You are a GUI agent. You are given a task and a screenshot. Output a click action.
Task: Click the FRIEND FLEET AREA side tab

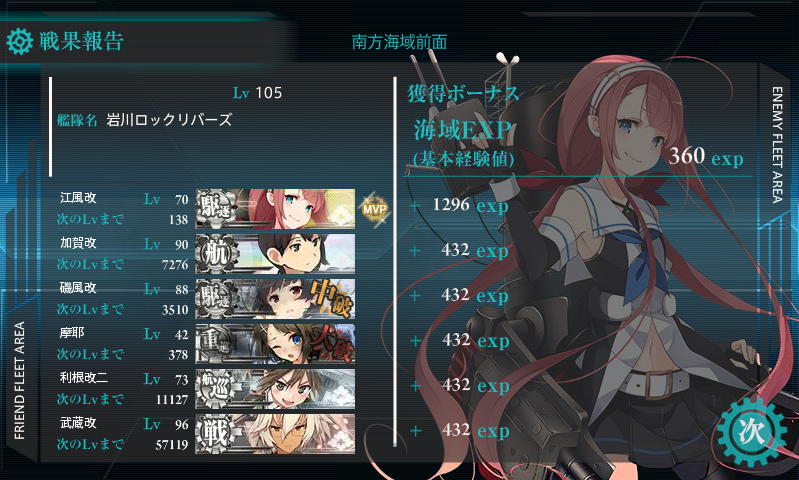(19, 380)
